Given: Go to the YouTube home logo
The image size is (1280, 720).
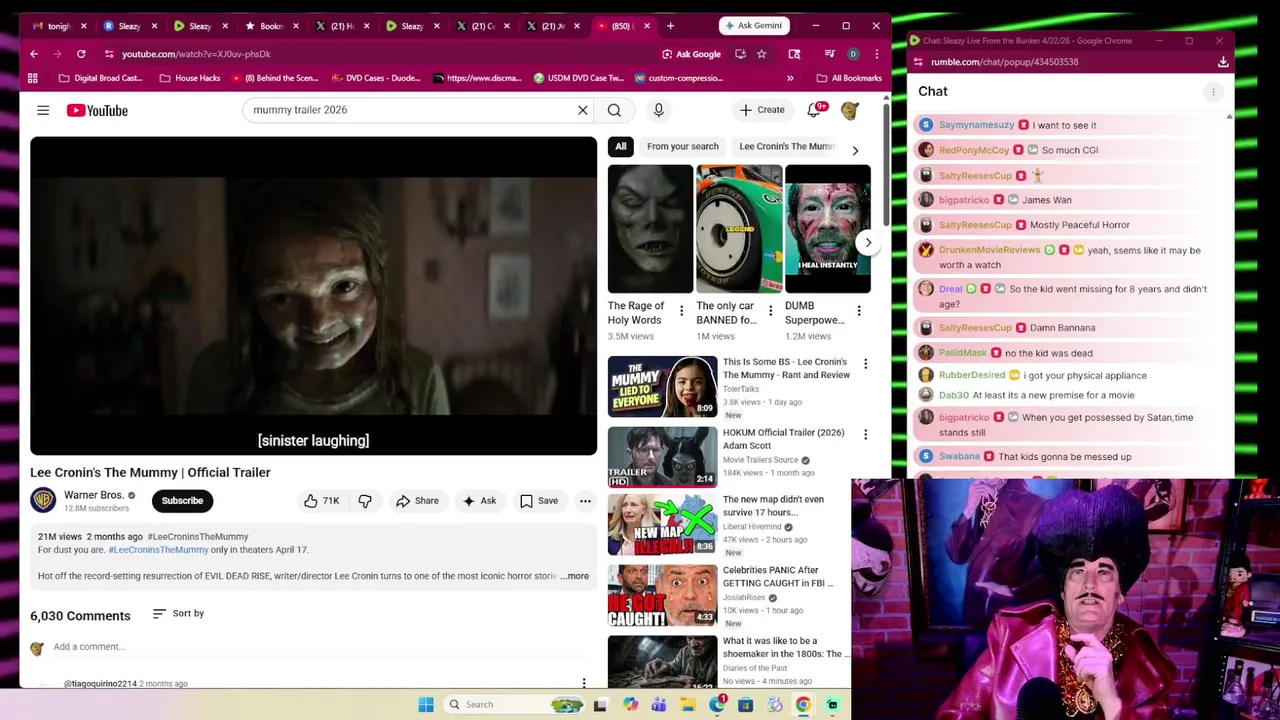Looking at the screenshot, I should pos(97,110).
